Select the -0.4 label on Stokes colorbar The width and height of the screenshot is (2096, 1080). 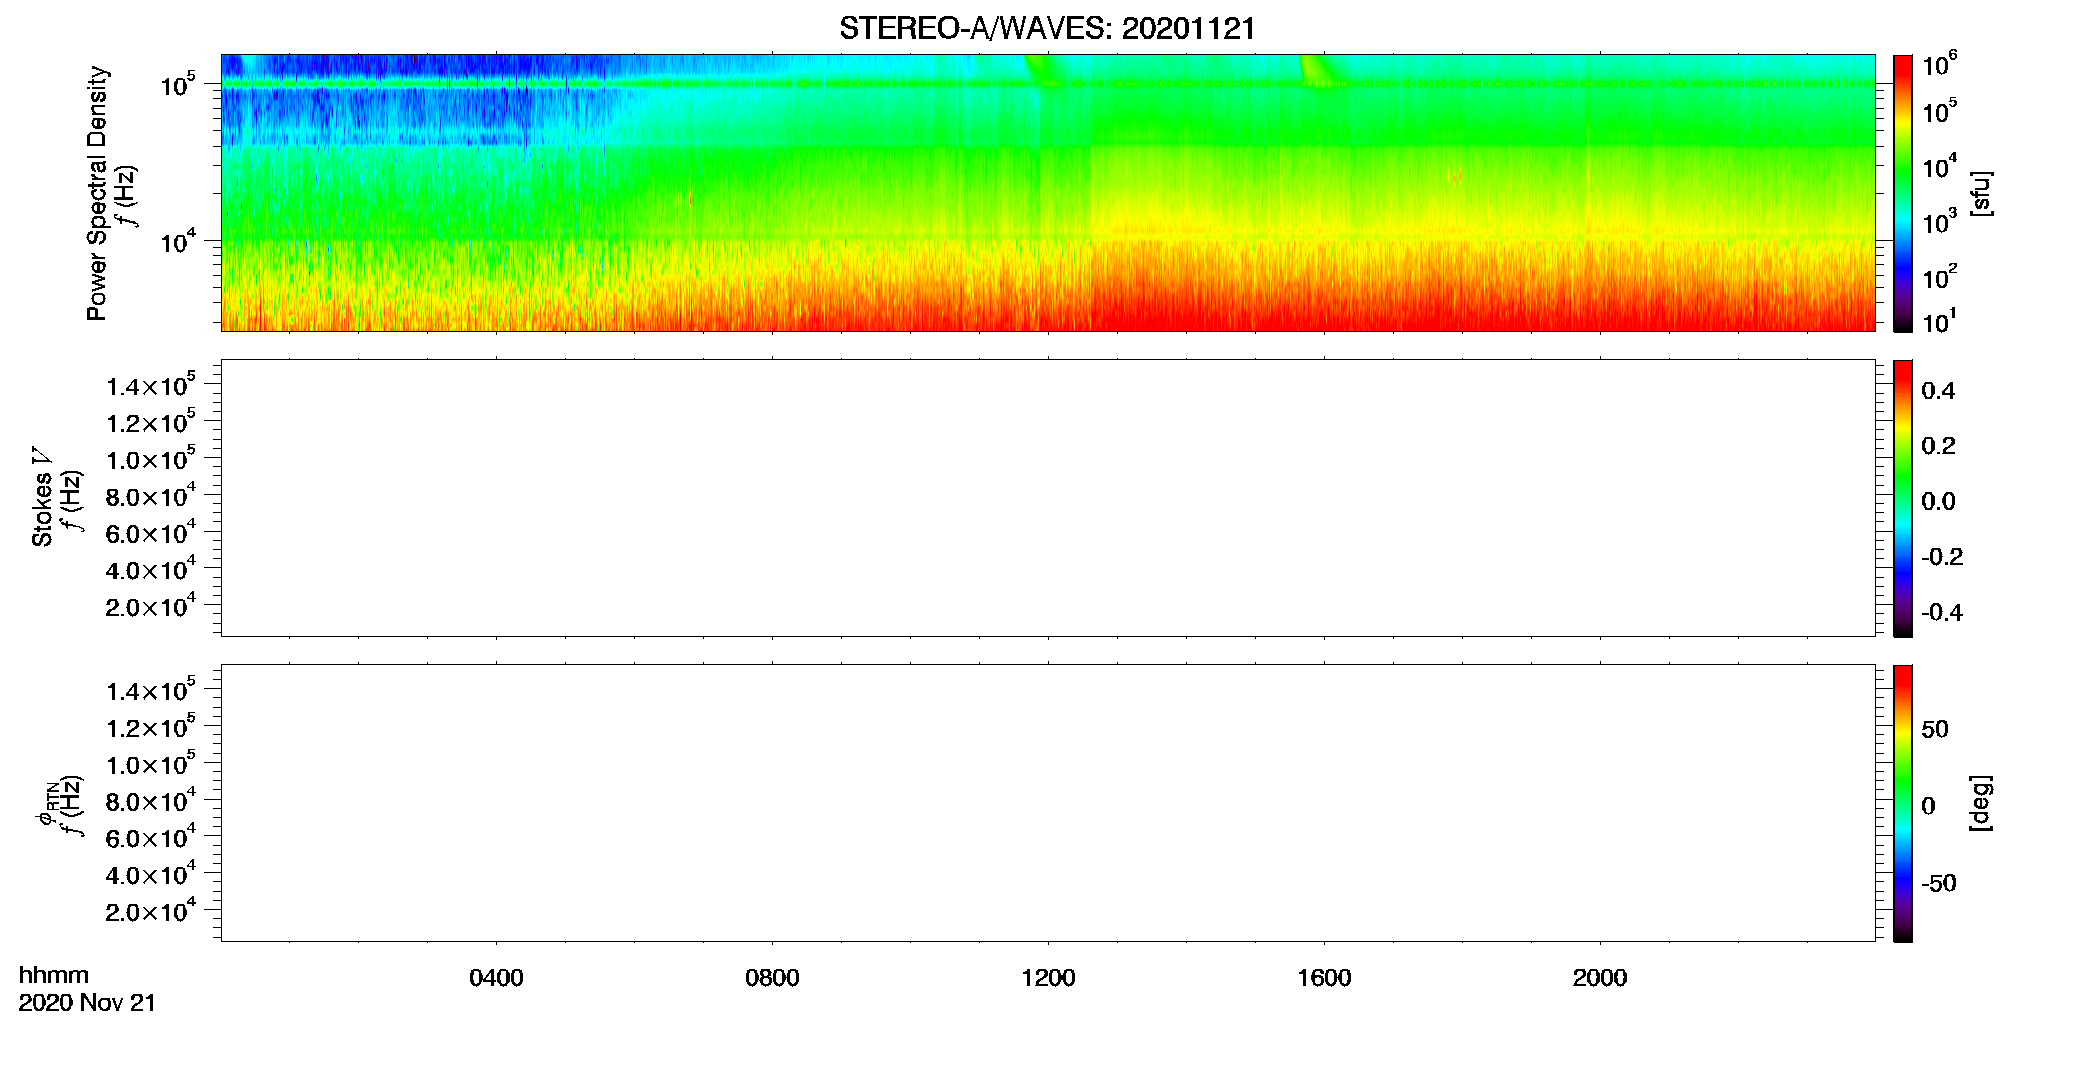pyautogui.click(x=1942, y=613)
